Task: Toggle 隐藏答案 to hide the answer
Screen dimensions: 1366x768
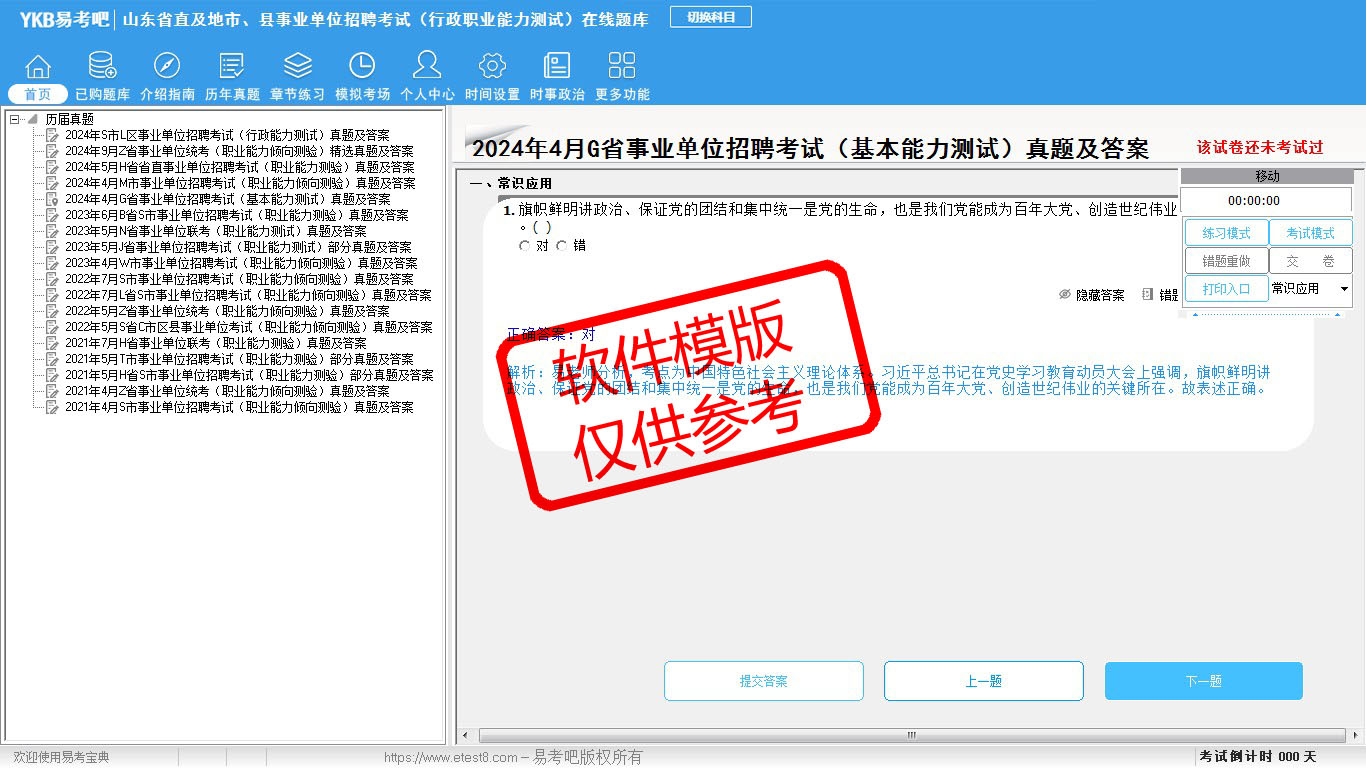Action: click(1091, 295)
